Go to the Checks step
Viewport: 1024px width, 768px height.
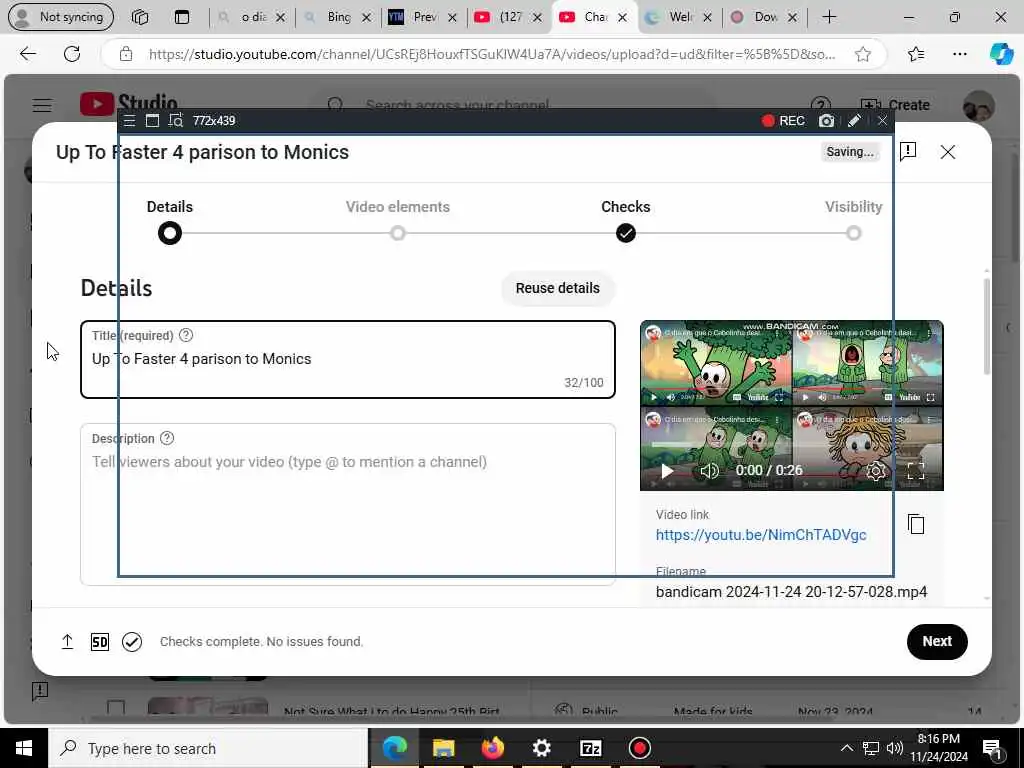coord(626,221)
